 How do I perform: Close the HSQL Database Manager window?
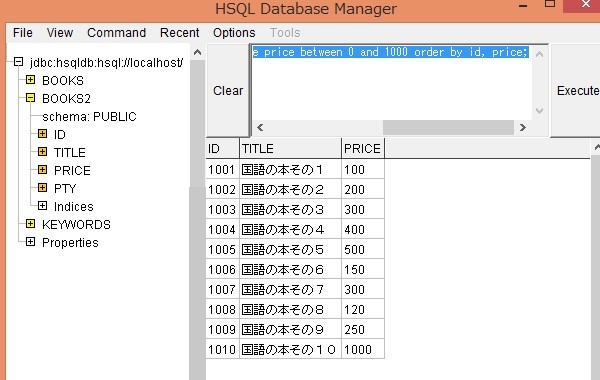[584, 5]
